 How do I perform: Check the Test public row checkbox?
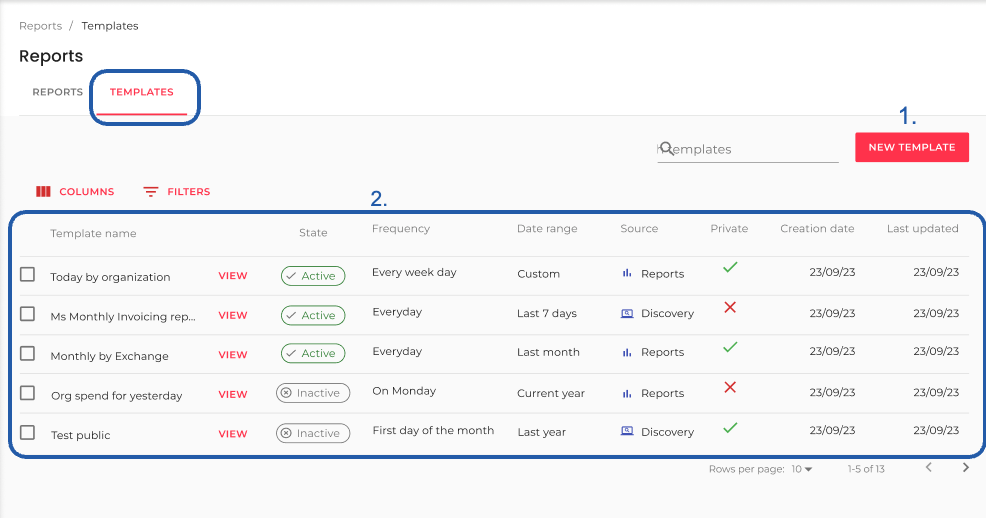coord(28,433)
